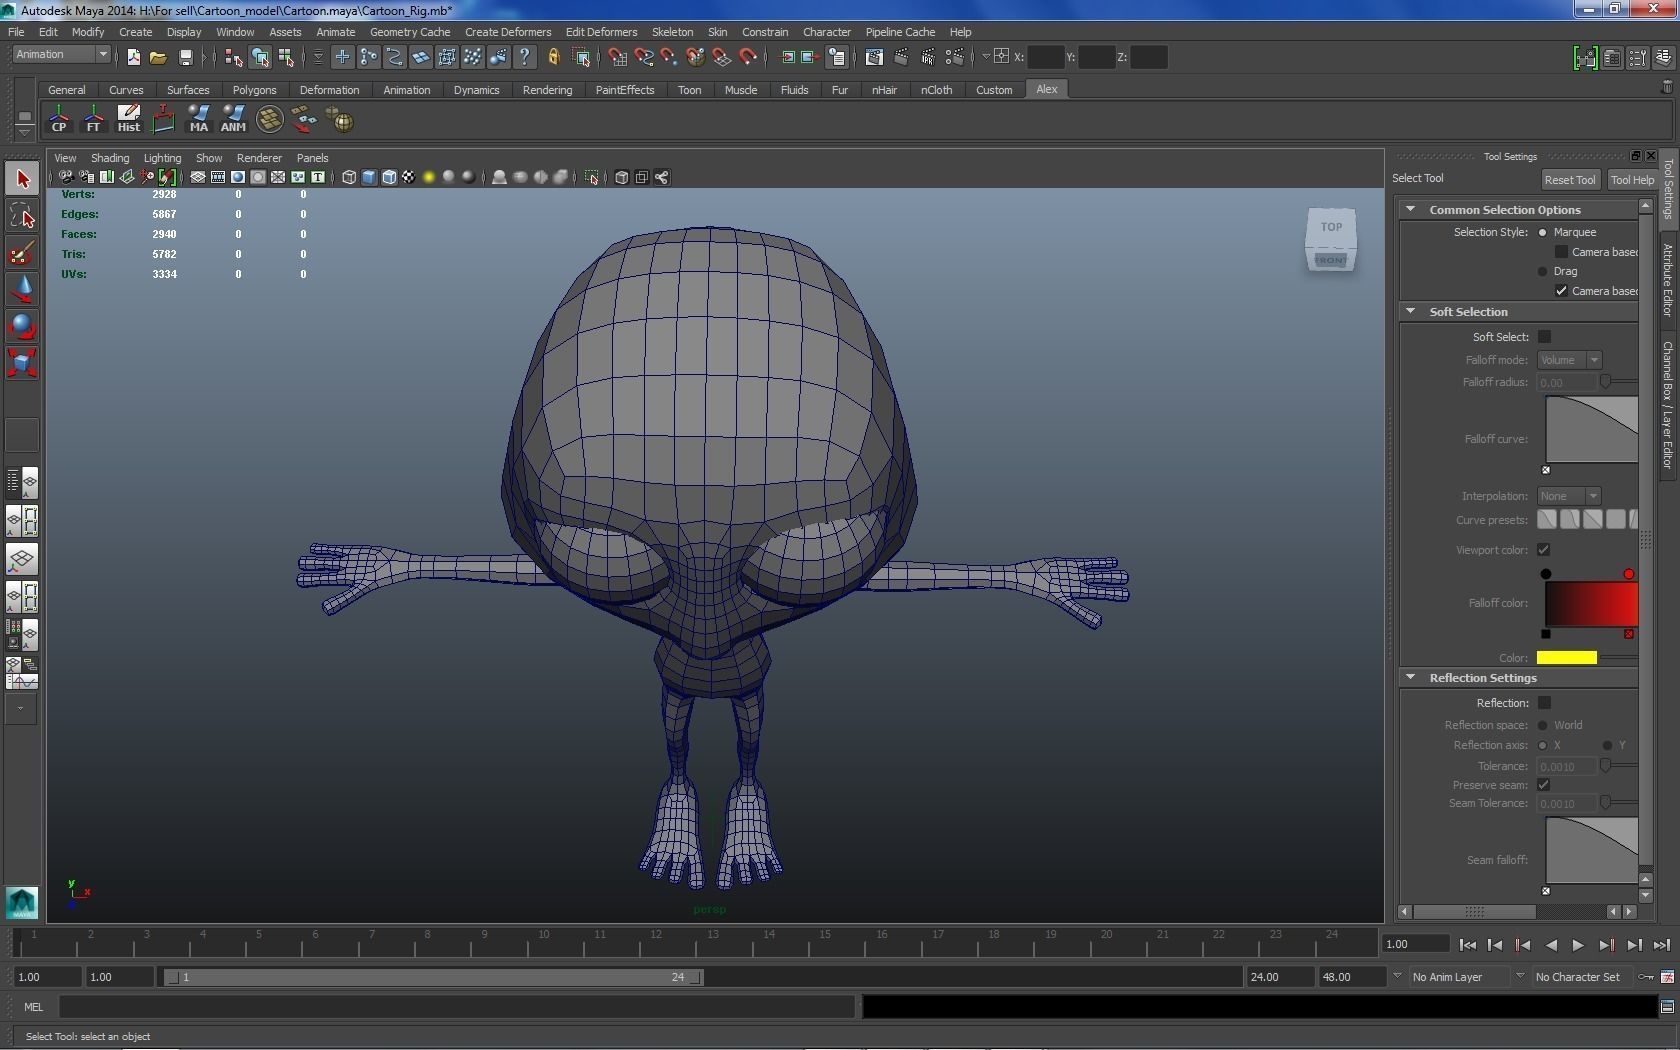
Task: Collapse the Soft Selection section
Action: 1411,311
